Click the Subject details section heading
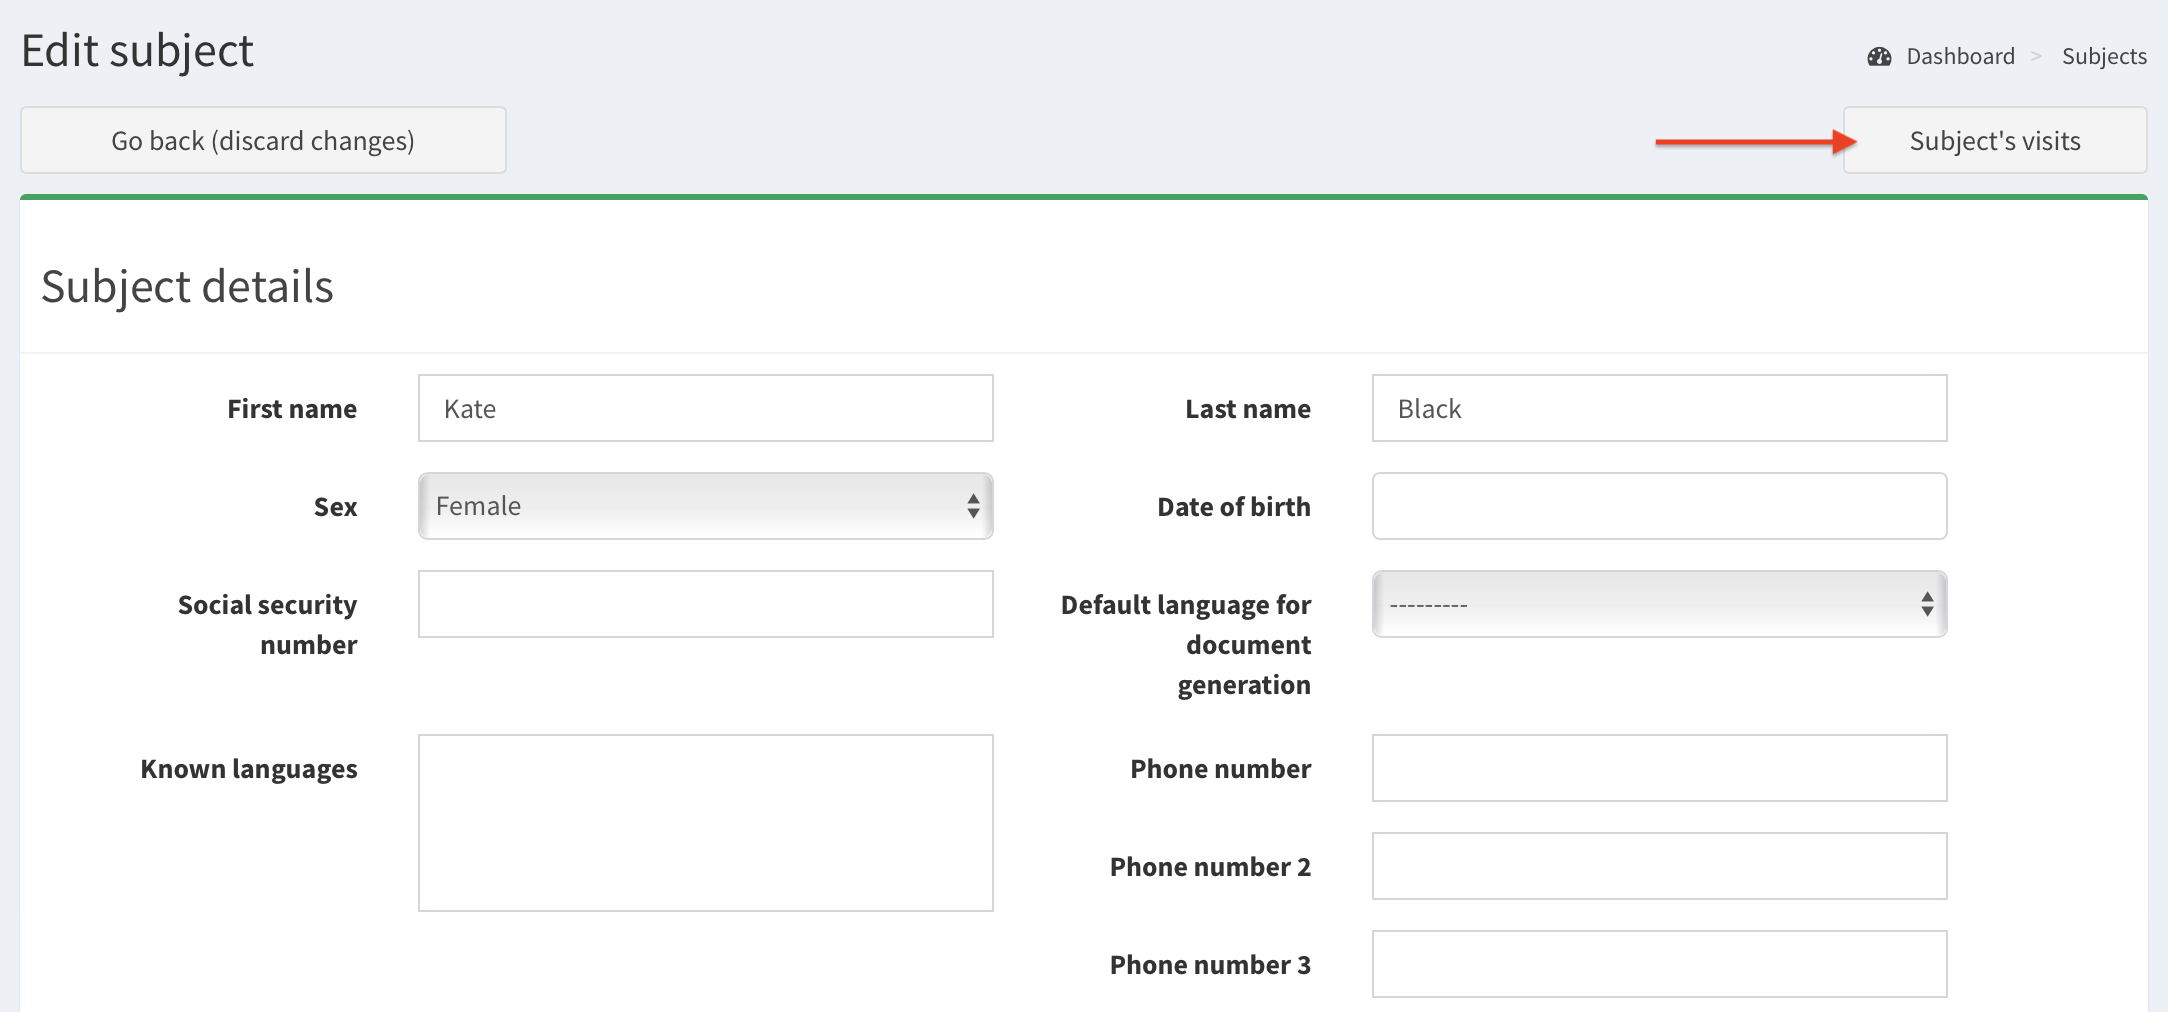The width and height of the screenshot is (2168, 1012). (x=187, y=287)
